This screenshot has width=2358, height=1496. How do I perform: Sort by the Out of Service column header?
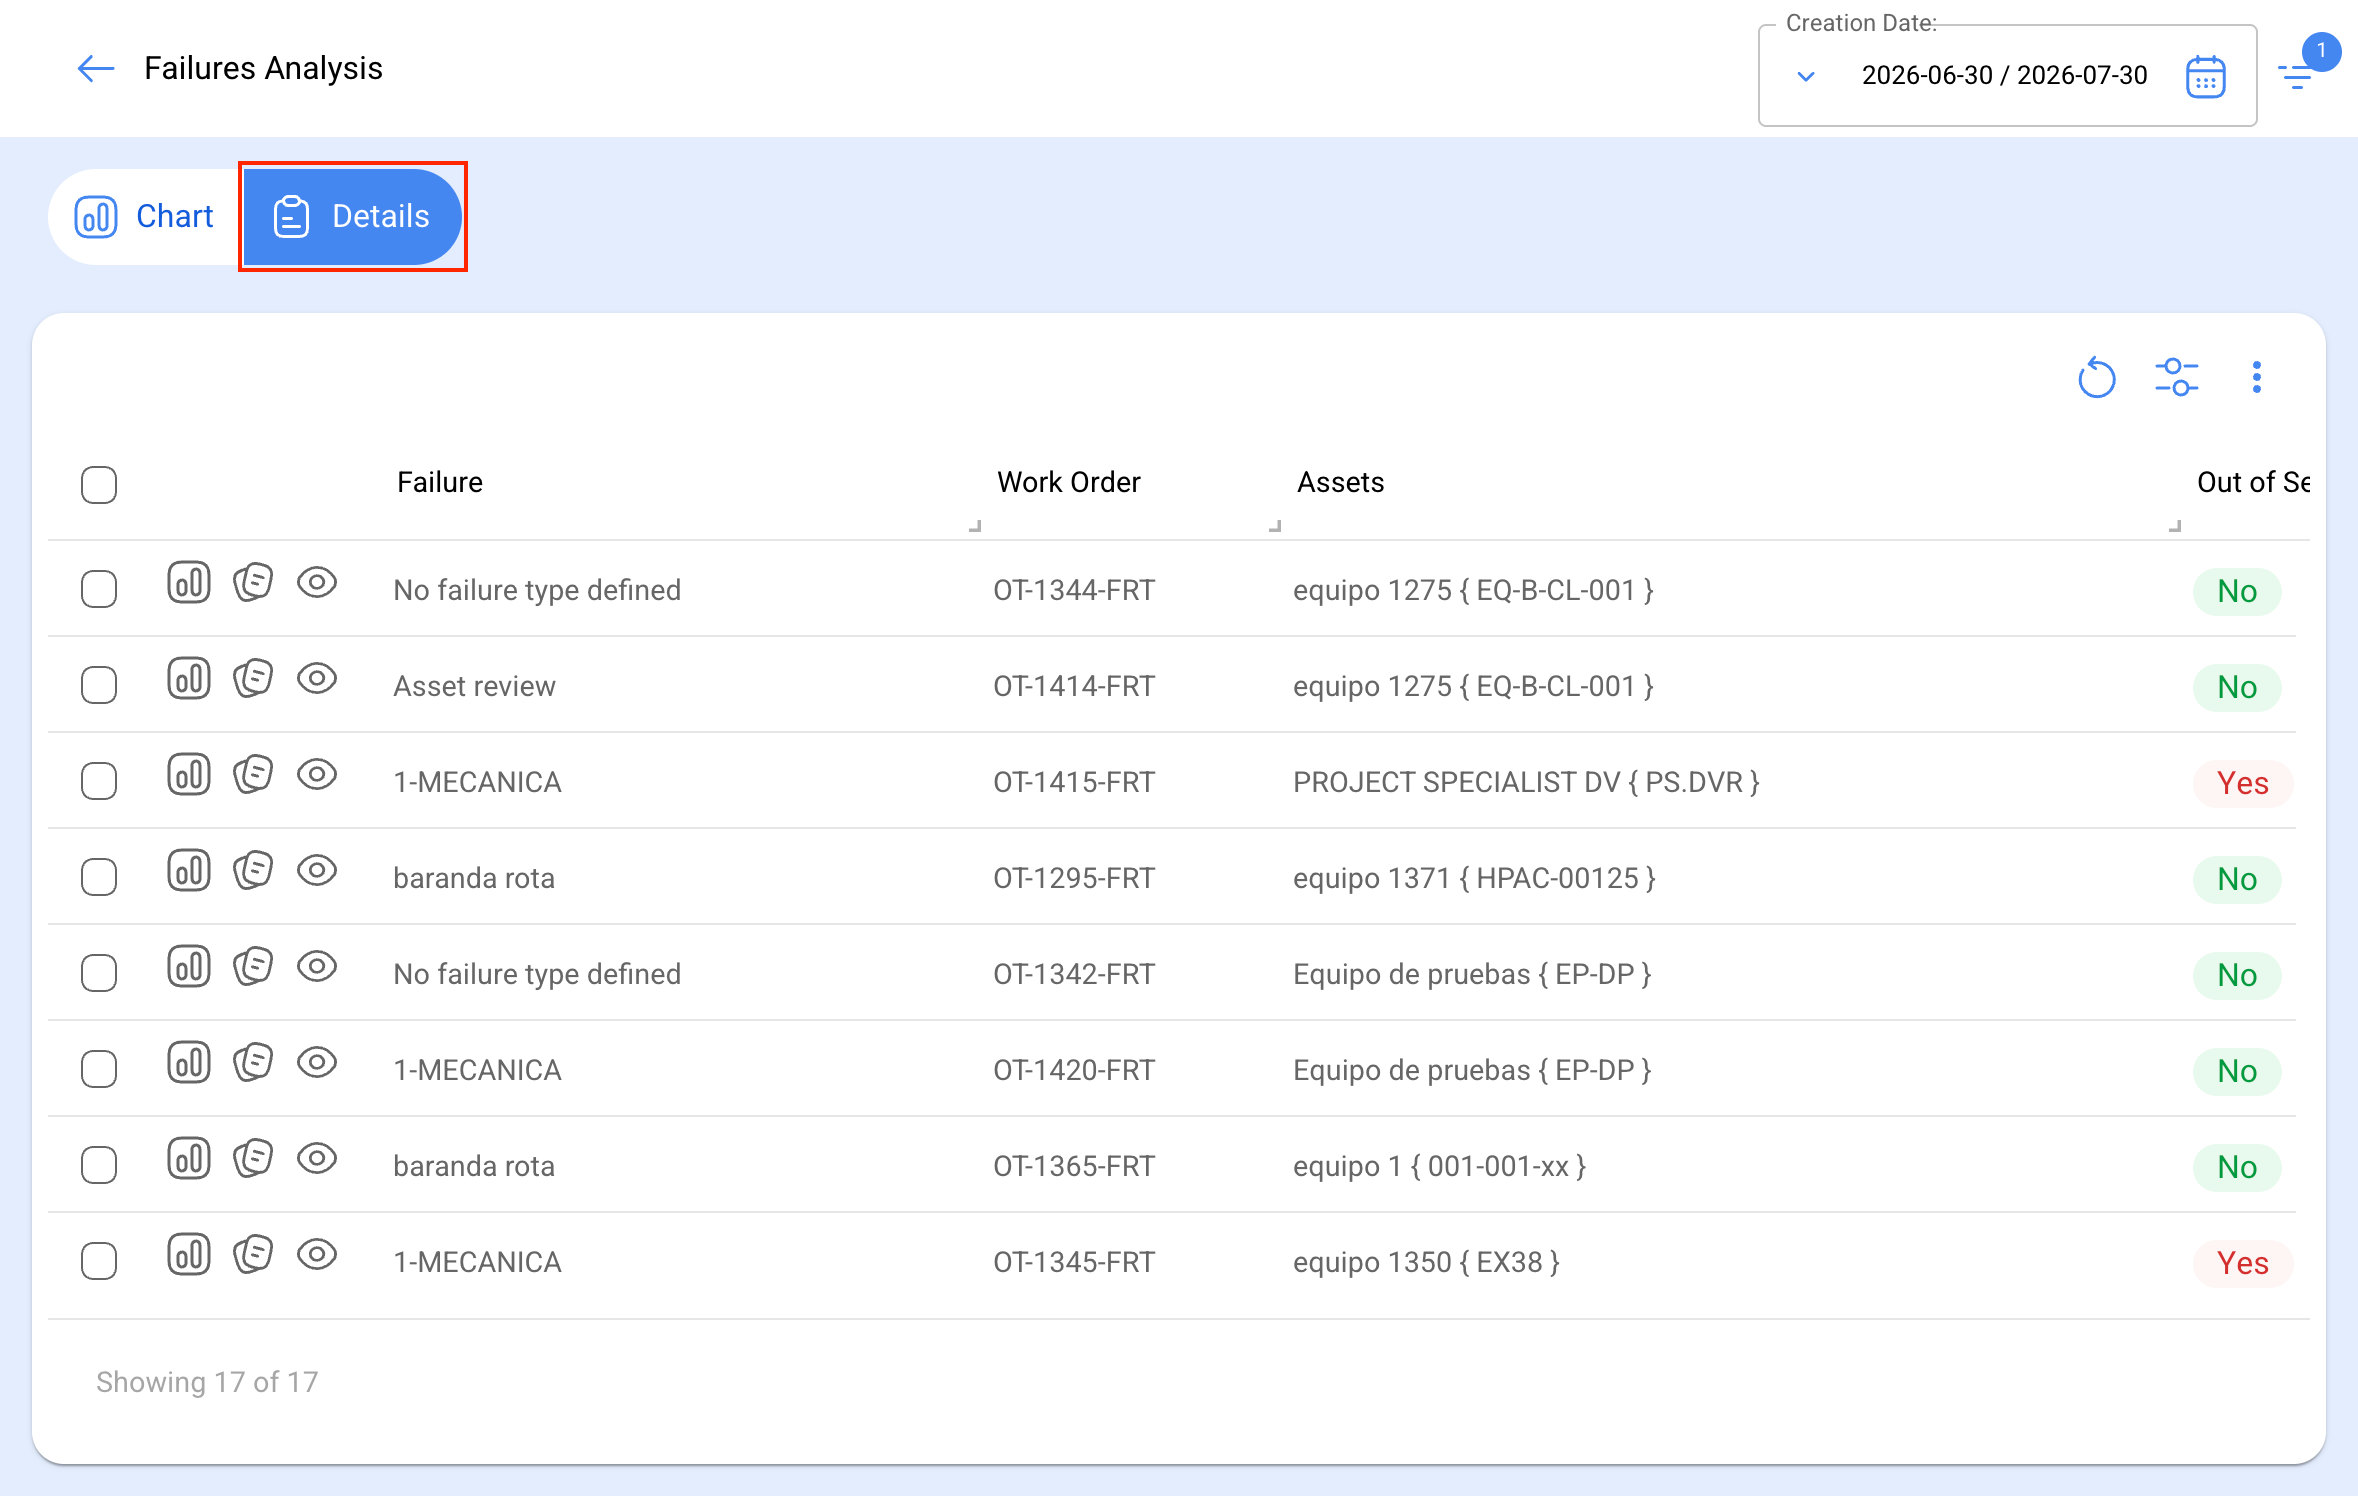tap(2253, 482)
